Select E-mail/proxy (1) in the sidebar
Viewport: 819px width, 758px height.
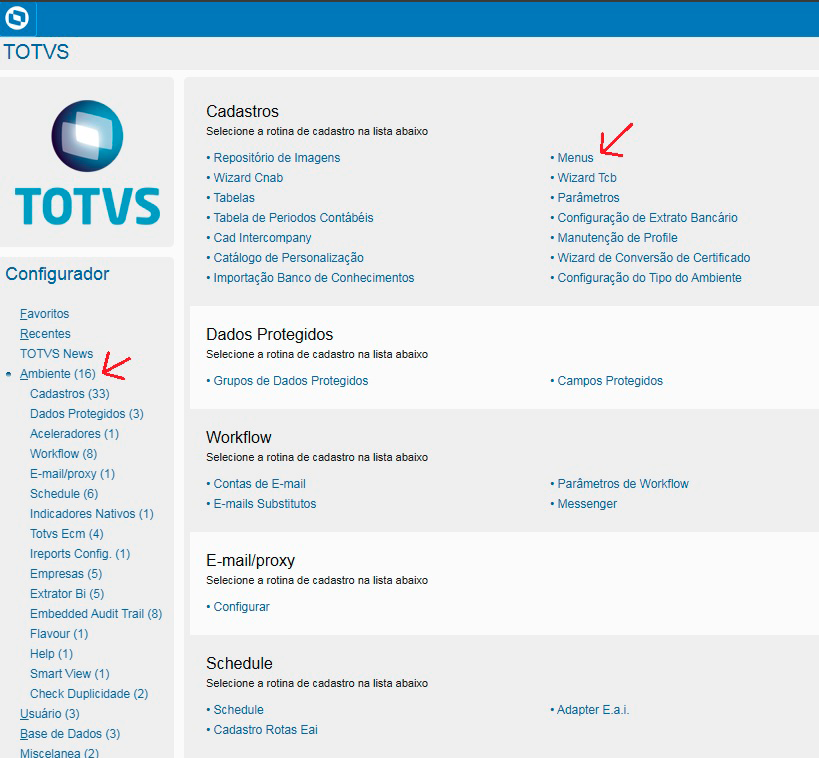click(72, 474)
